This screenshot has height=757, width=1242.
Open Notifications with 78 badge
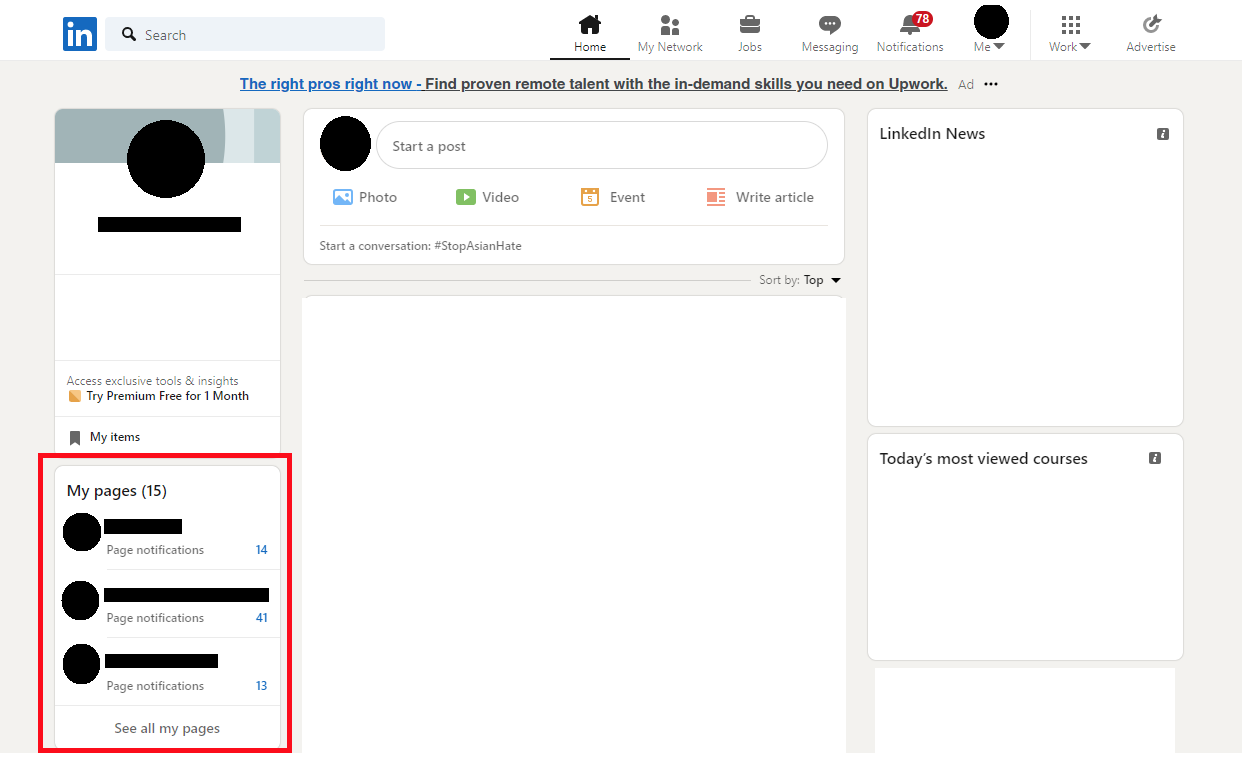click(x=910, y=34)
